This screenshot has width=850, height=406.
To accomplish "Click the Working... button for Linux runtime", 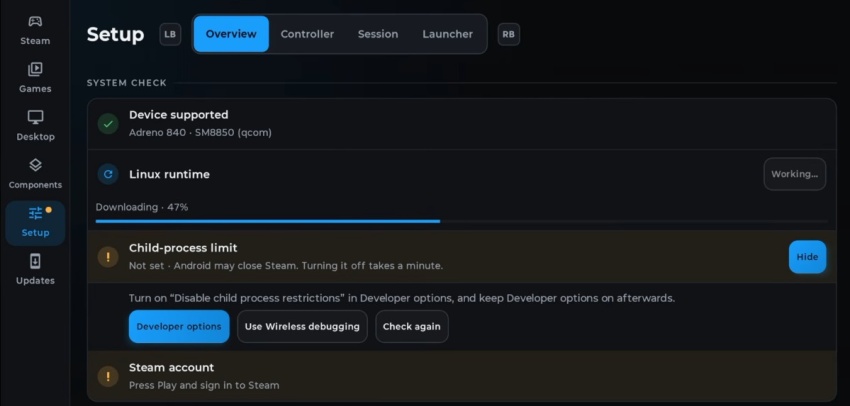I will (x=795, y=174).
